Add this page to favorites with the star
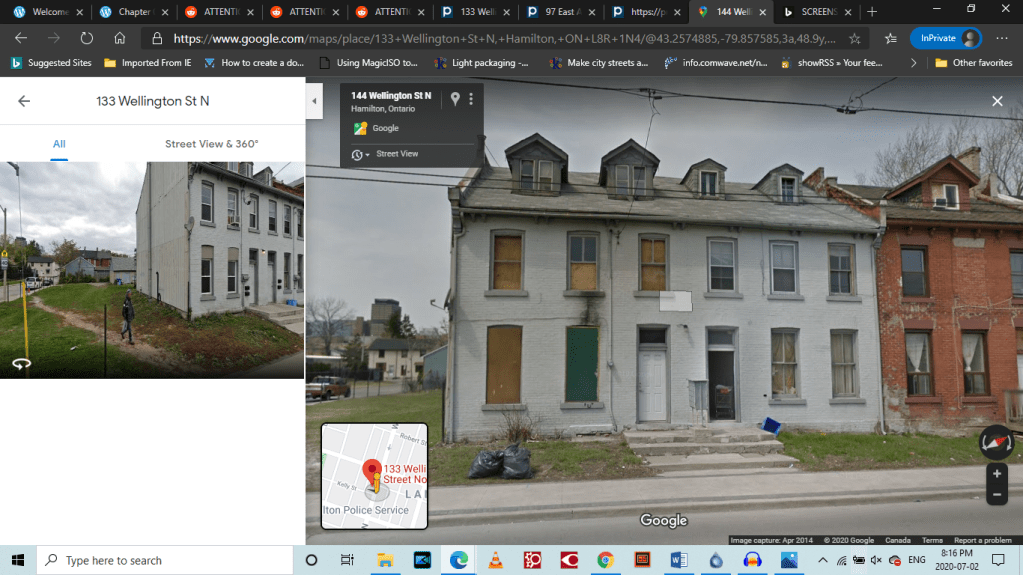Image resolution: width=1023 pixels, height=575 pixels. tap(854, 38)
